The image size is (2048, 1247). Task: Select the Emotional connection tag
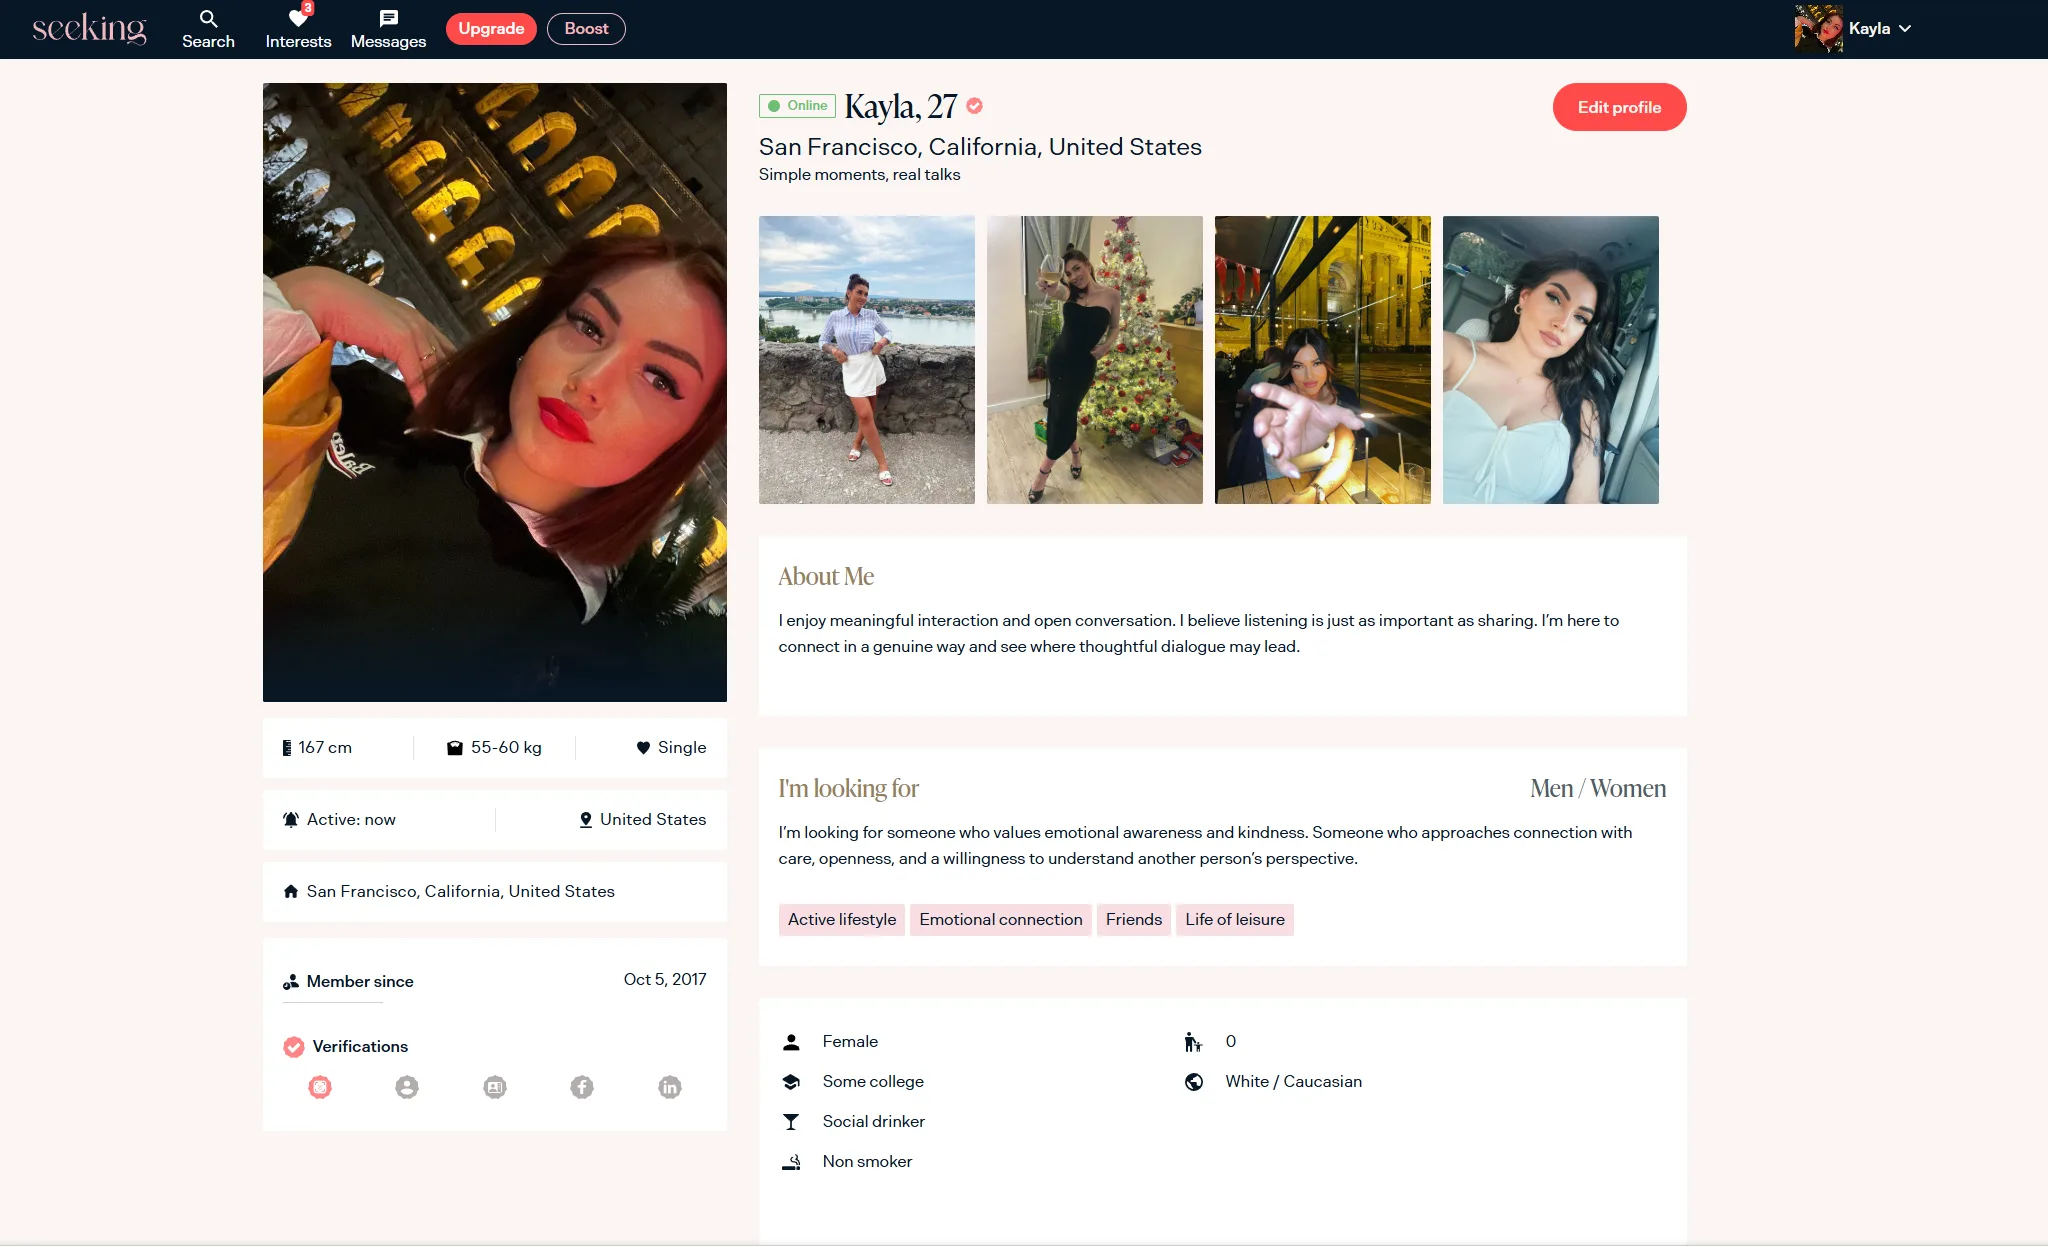tap(1000, 920)
